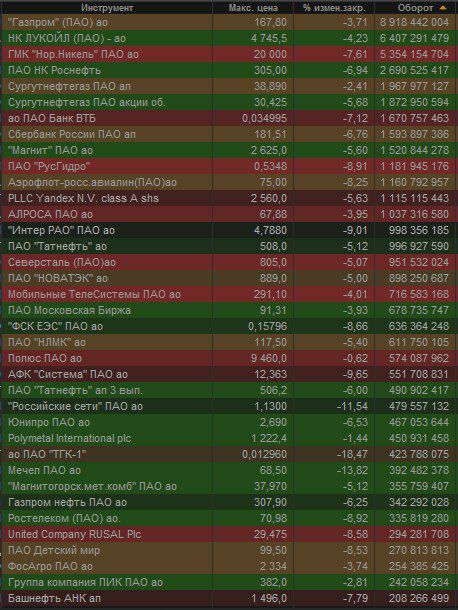Select the Ростелеком (ПАО) ао. row
The height and width of the screenshot is (610, 458).
pos(229,518)
